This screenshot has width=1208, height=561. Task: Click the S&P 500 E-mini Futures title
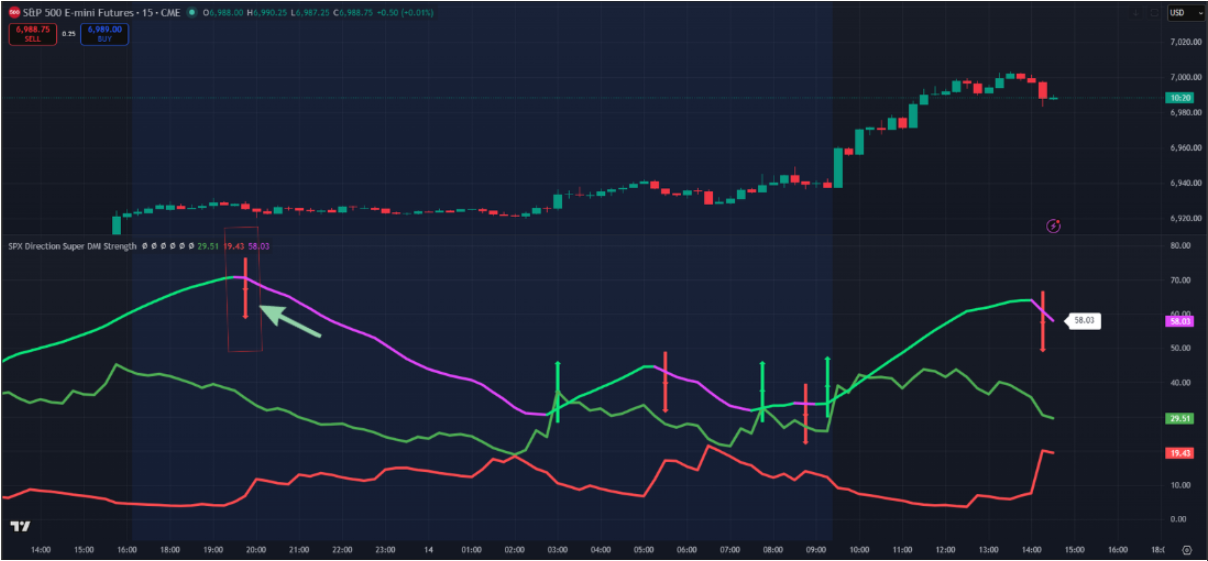click(x=80, y=12)
